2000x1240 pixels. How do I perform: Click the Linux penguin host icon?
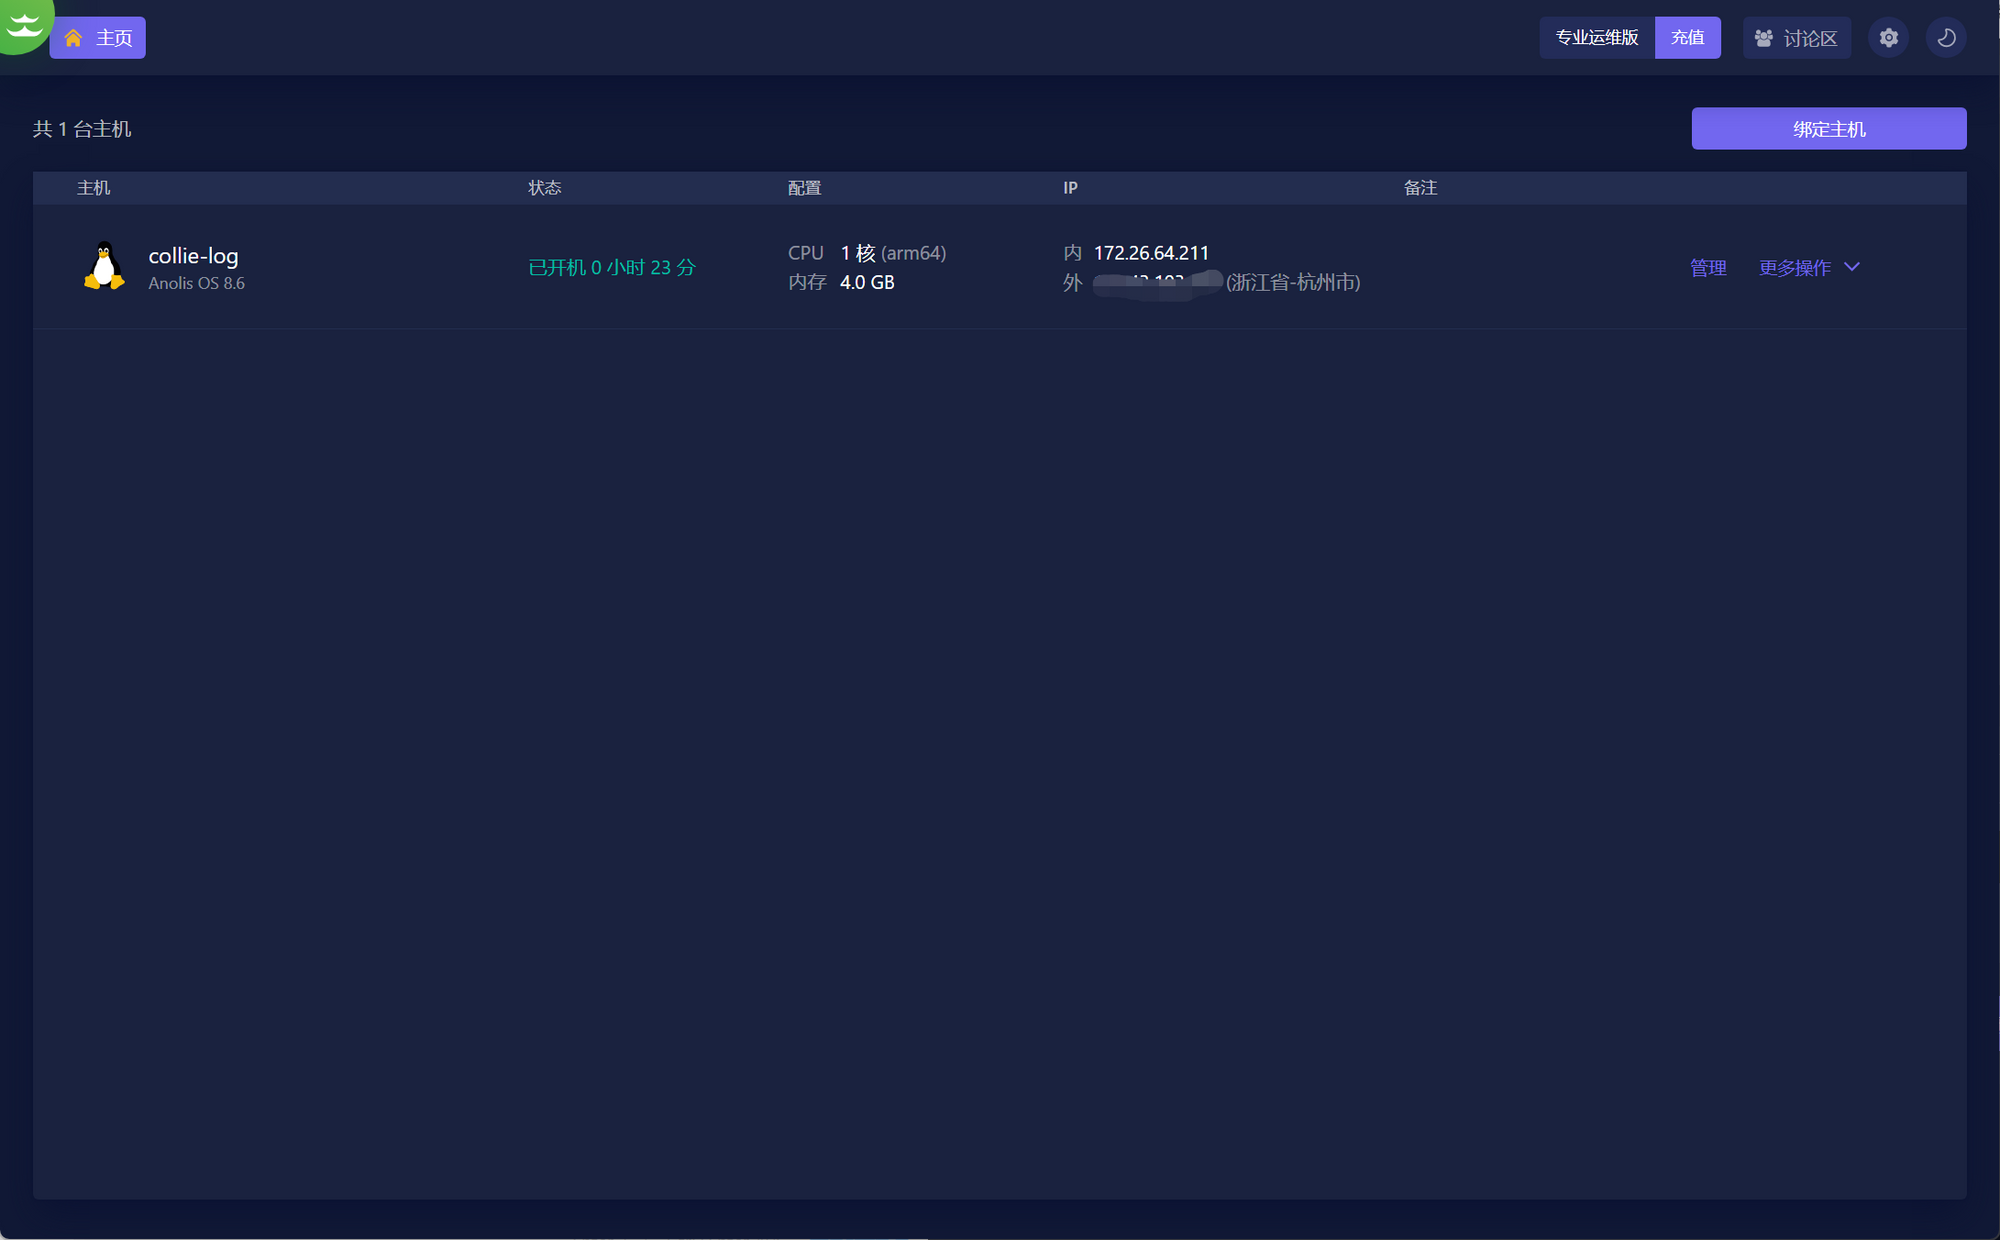(104, 267)
